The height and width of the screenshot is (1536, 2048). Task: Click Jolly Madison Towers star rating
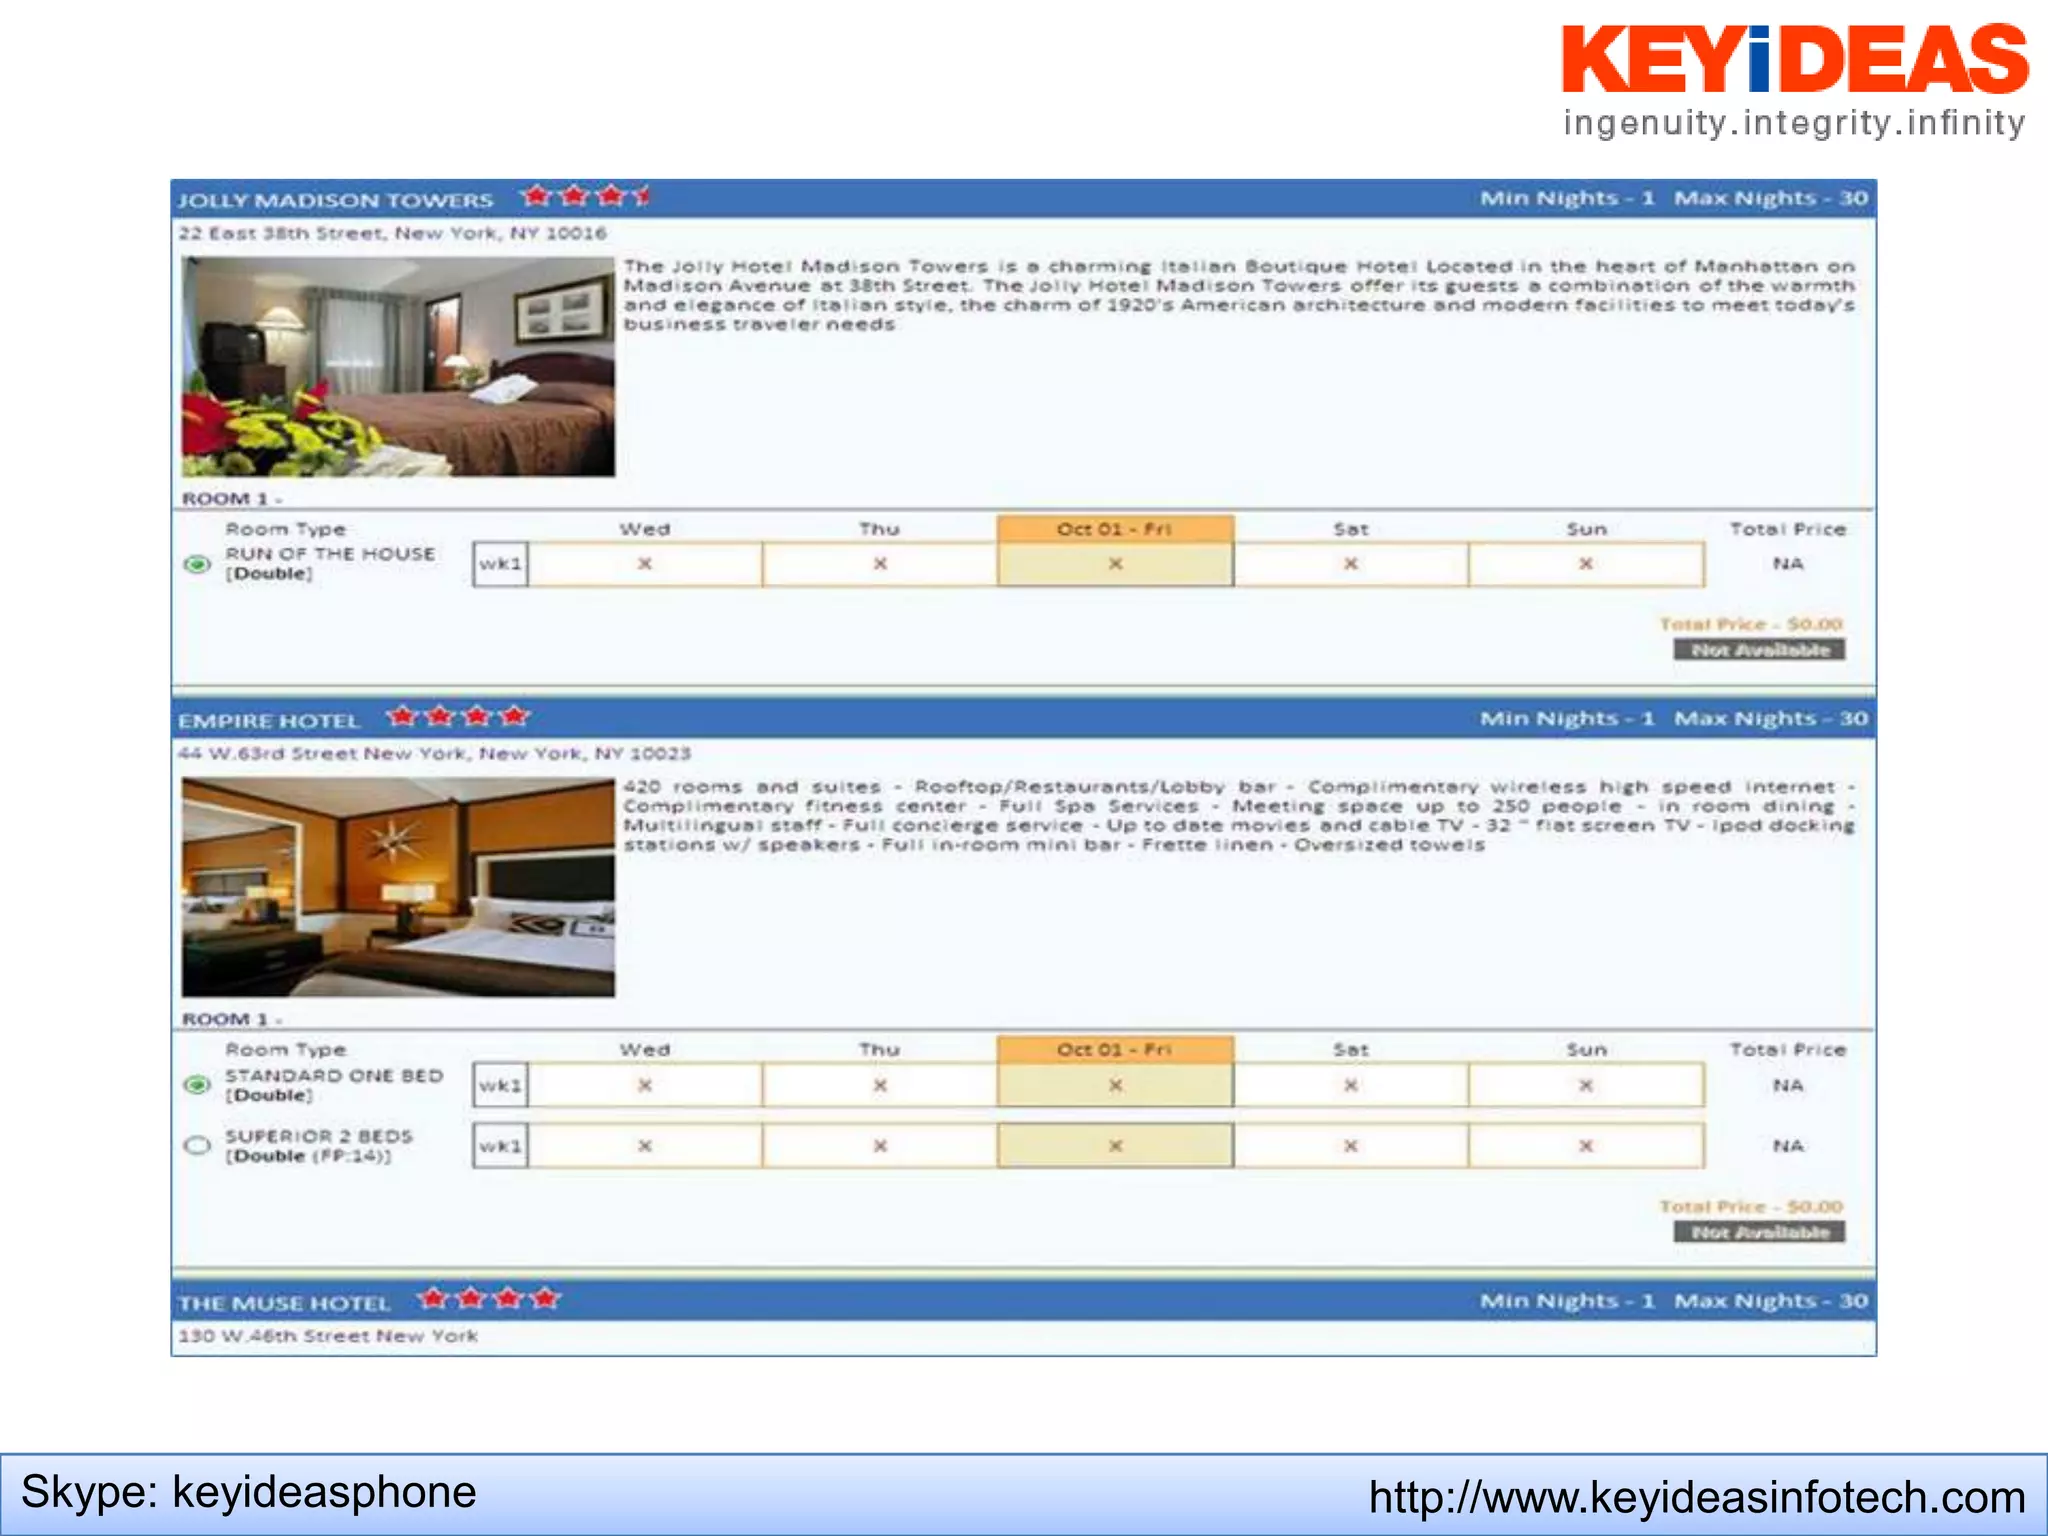(x=586, y=196)
